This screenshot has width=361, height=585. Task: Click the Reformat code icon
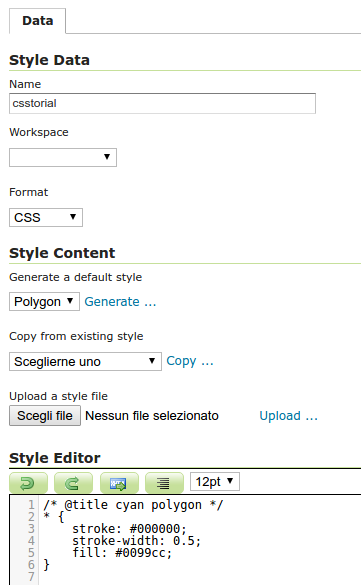164,483
